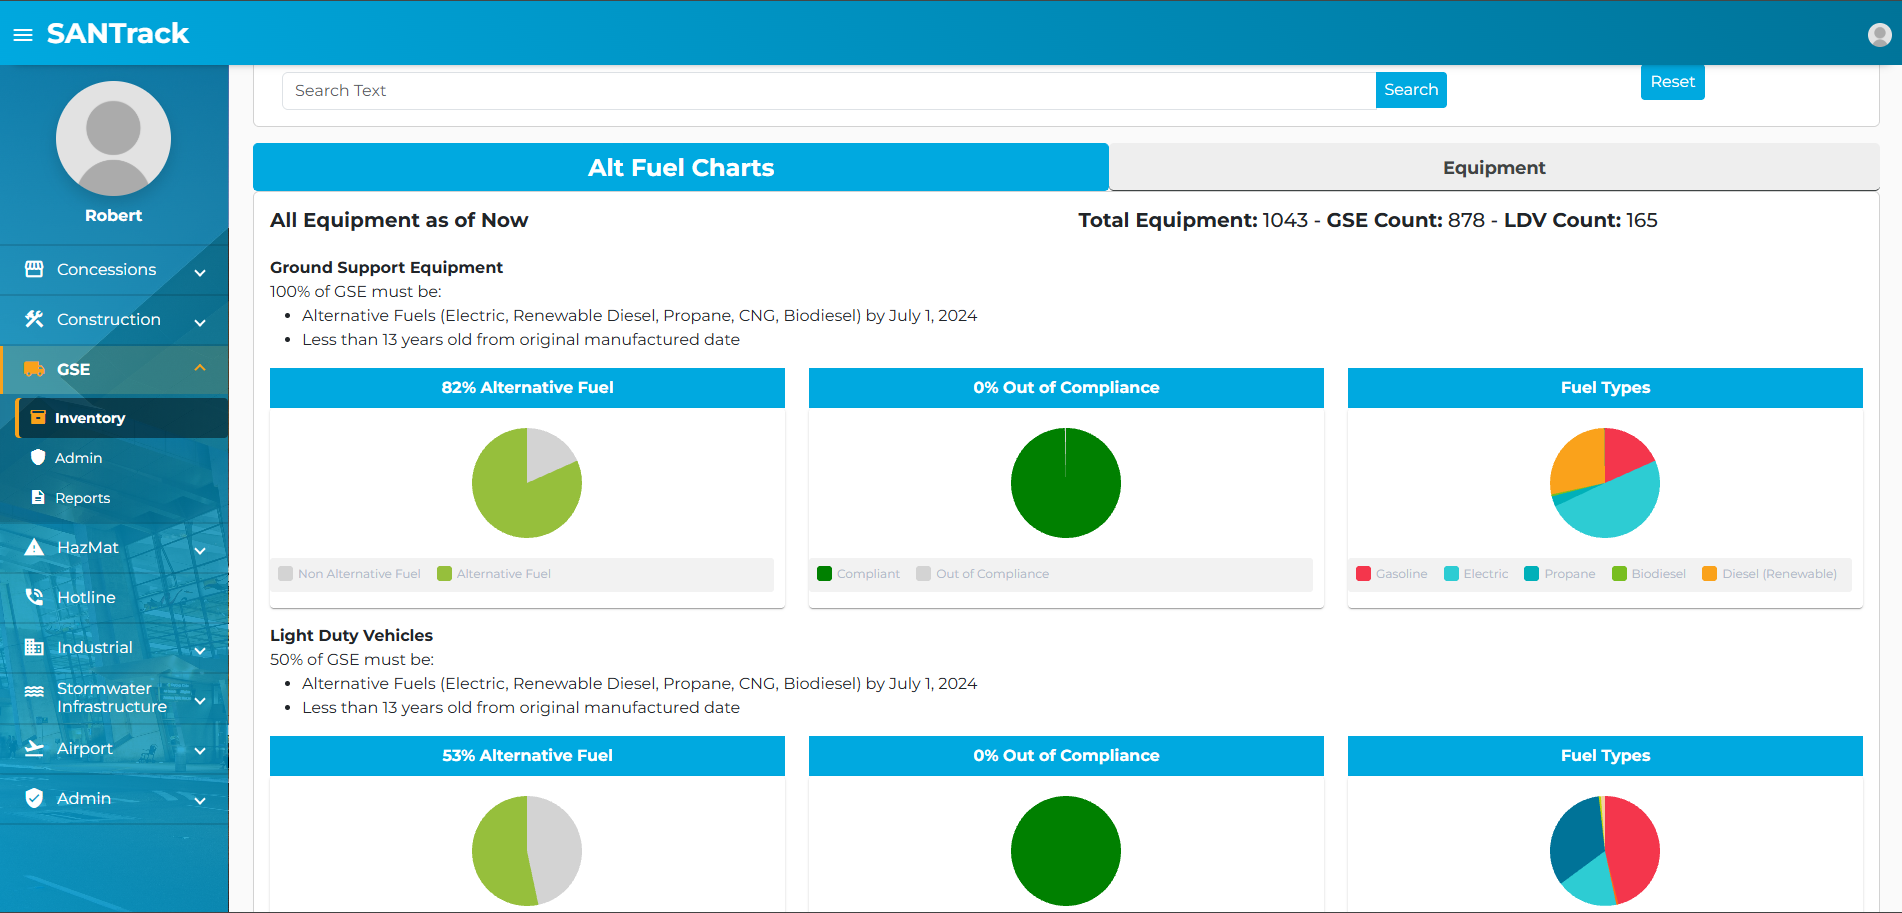This screenshot has width=1902, height=913.
Task: Switch to the Alt Fuel Charts tab
Action: [x=681, y=167]
